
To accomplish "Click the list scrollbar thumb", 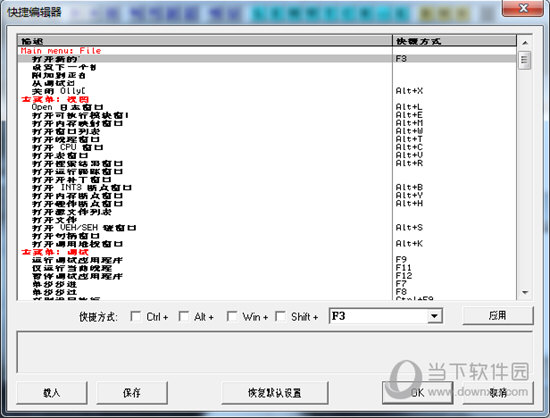I will pyautogui.click(x=525, y=61).
